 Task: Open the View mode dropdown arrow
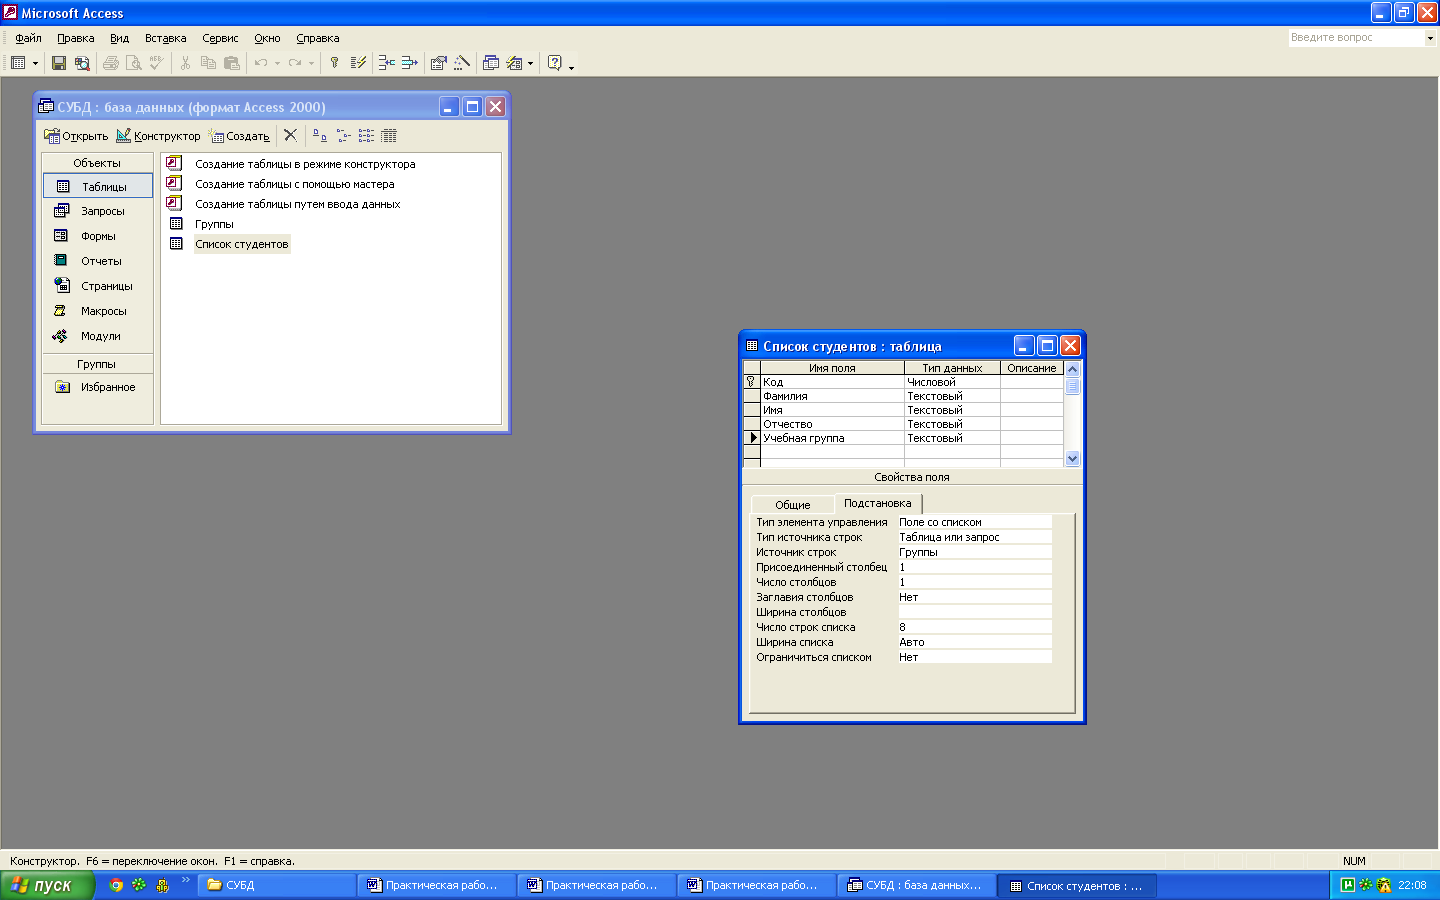[35, 63]
